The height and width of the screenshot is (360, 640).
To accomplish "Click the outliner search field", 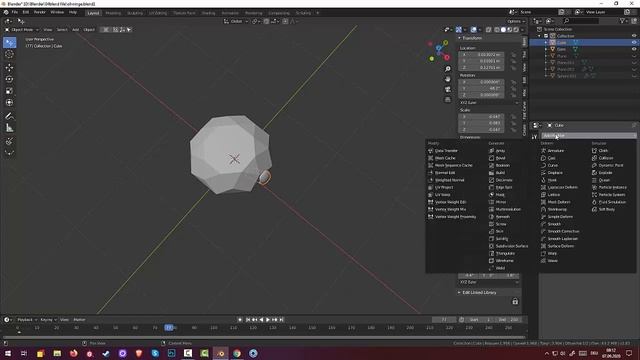I will tap(581, 21).
